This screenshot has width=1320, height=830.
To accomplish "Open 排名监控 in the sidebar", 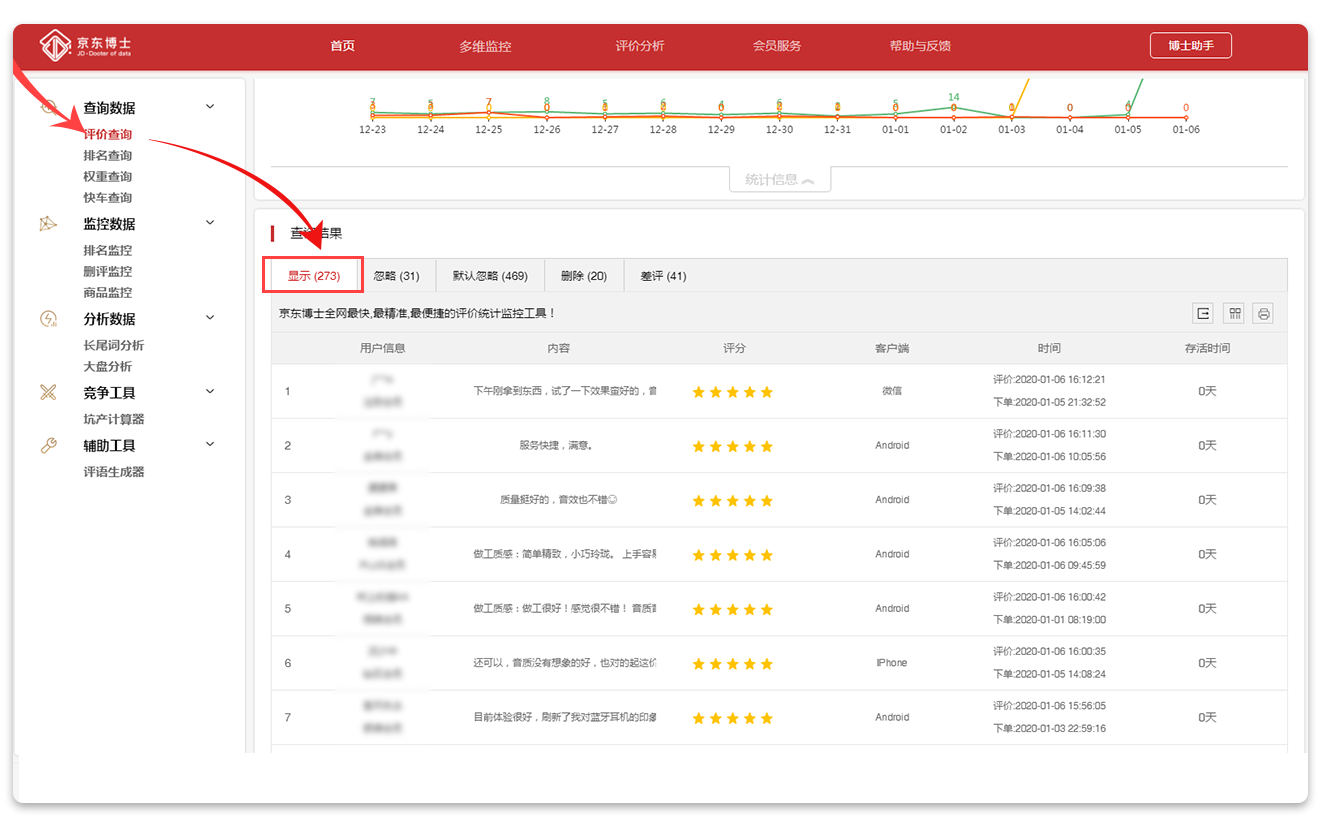I will click(108, 251).
